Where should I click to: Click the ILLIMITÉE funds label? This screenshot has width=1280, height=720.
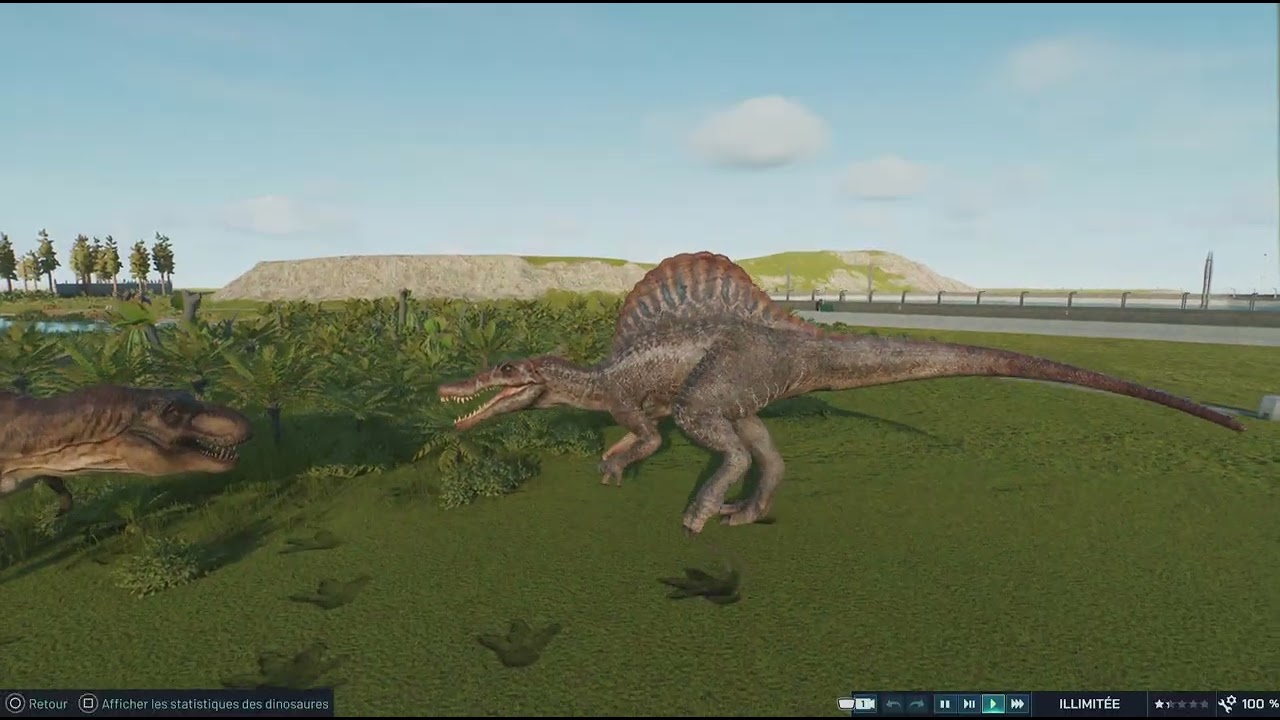coord(1089,704)
